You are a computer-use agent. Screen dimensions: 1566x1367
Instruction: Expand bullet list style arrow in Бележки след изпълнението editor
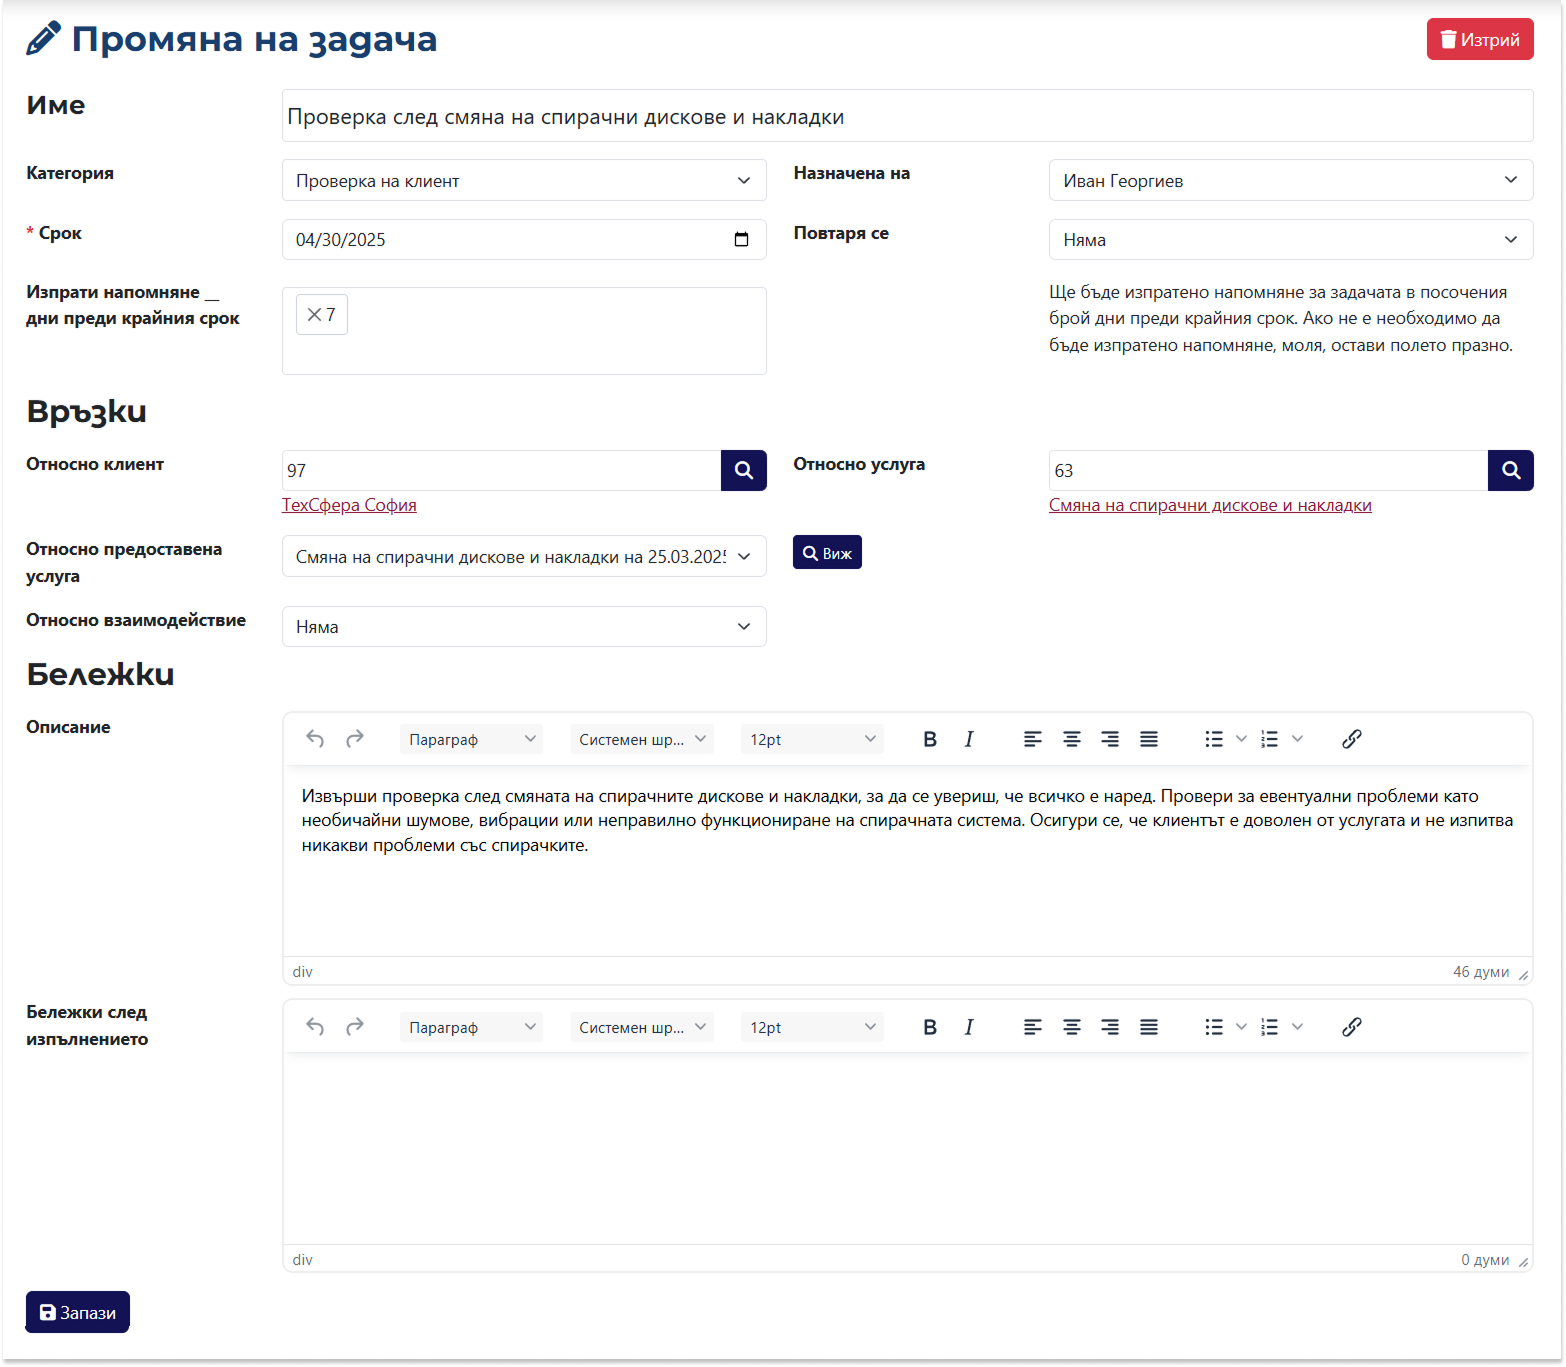(x=1241, y=1027)
